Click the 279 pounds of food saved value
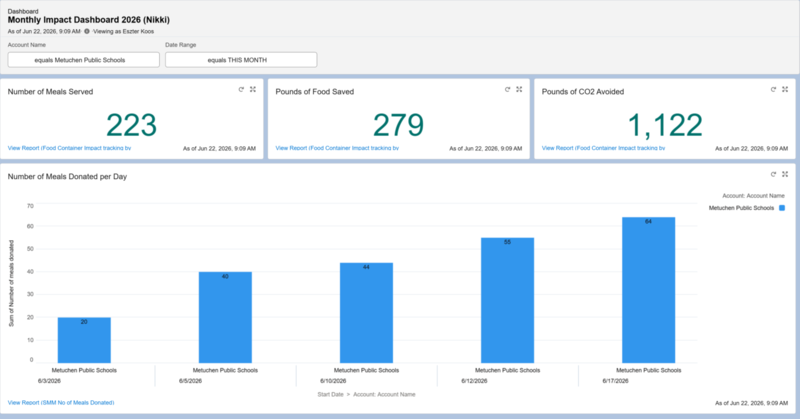The width and height of the screenshot is (800, 419). [x=398, y=125]
